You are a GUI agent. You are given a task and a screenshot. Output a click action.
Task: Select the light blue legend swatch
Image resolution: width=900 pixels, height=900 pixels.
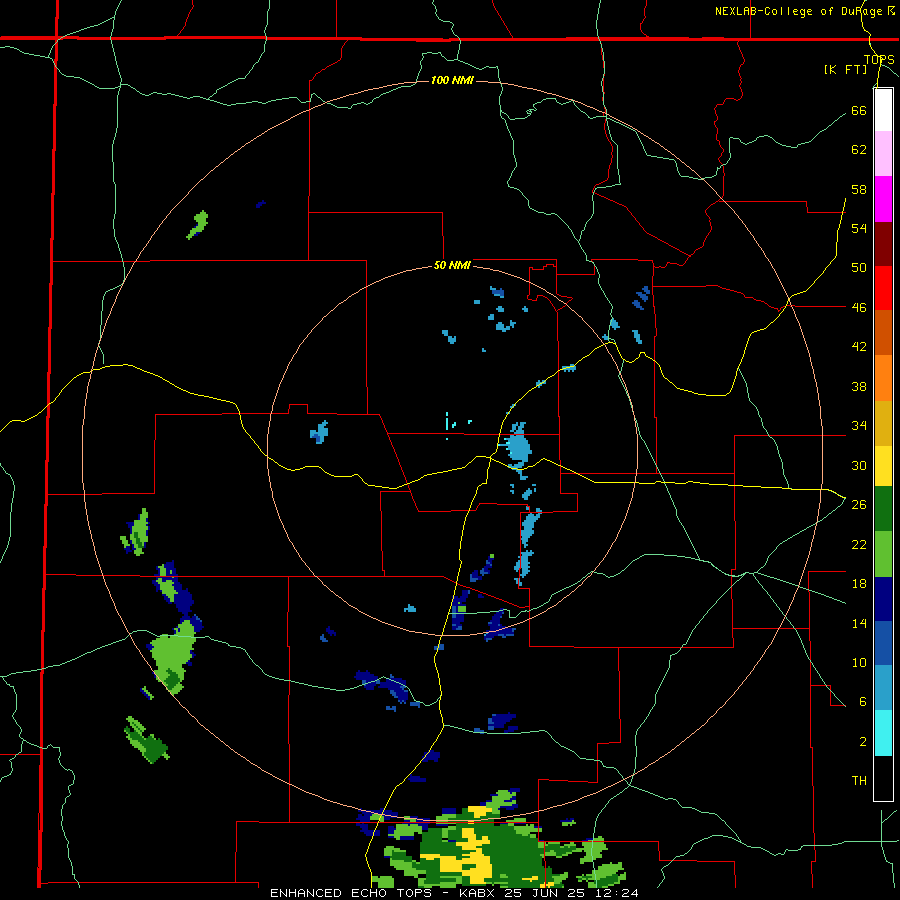tap(883, 688)
